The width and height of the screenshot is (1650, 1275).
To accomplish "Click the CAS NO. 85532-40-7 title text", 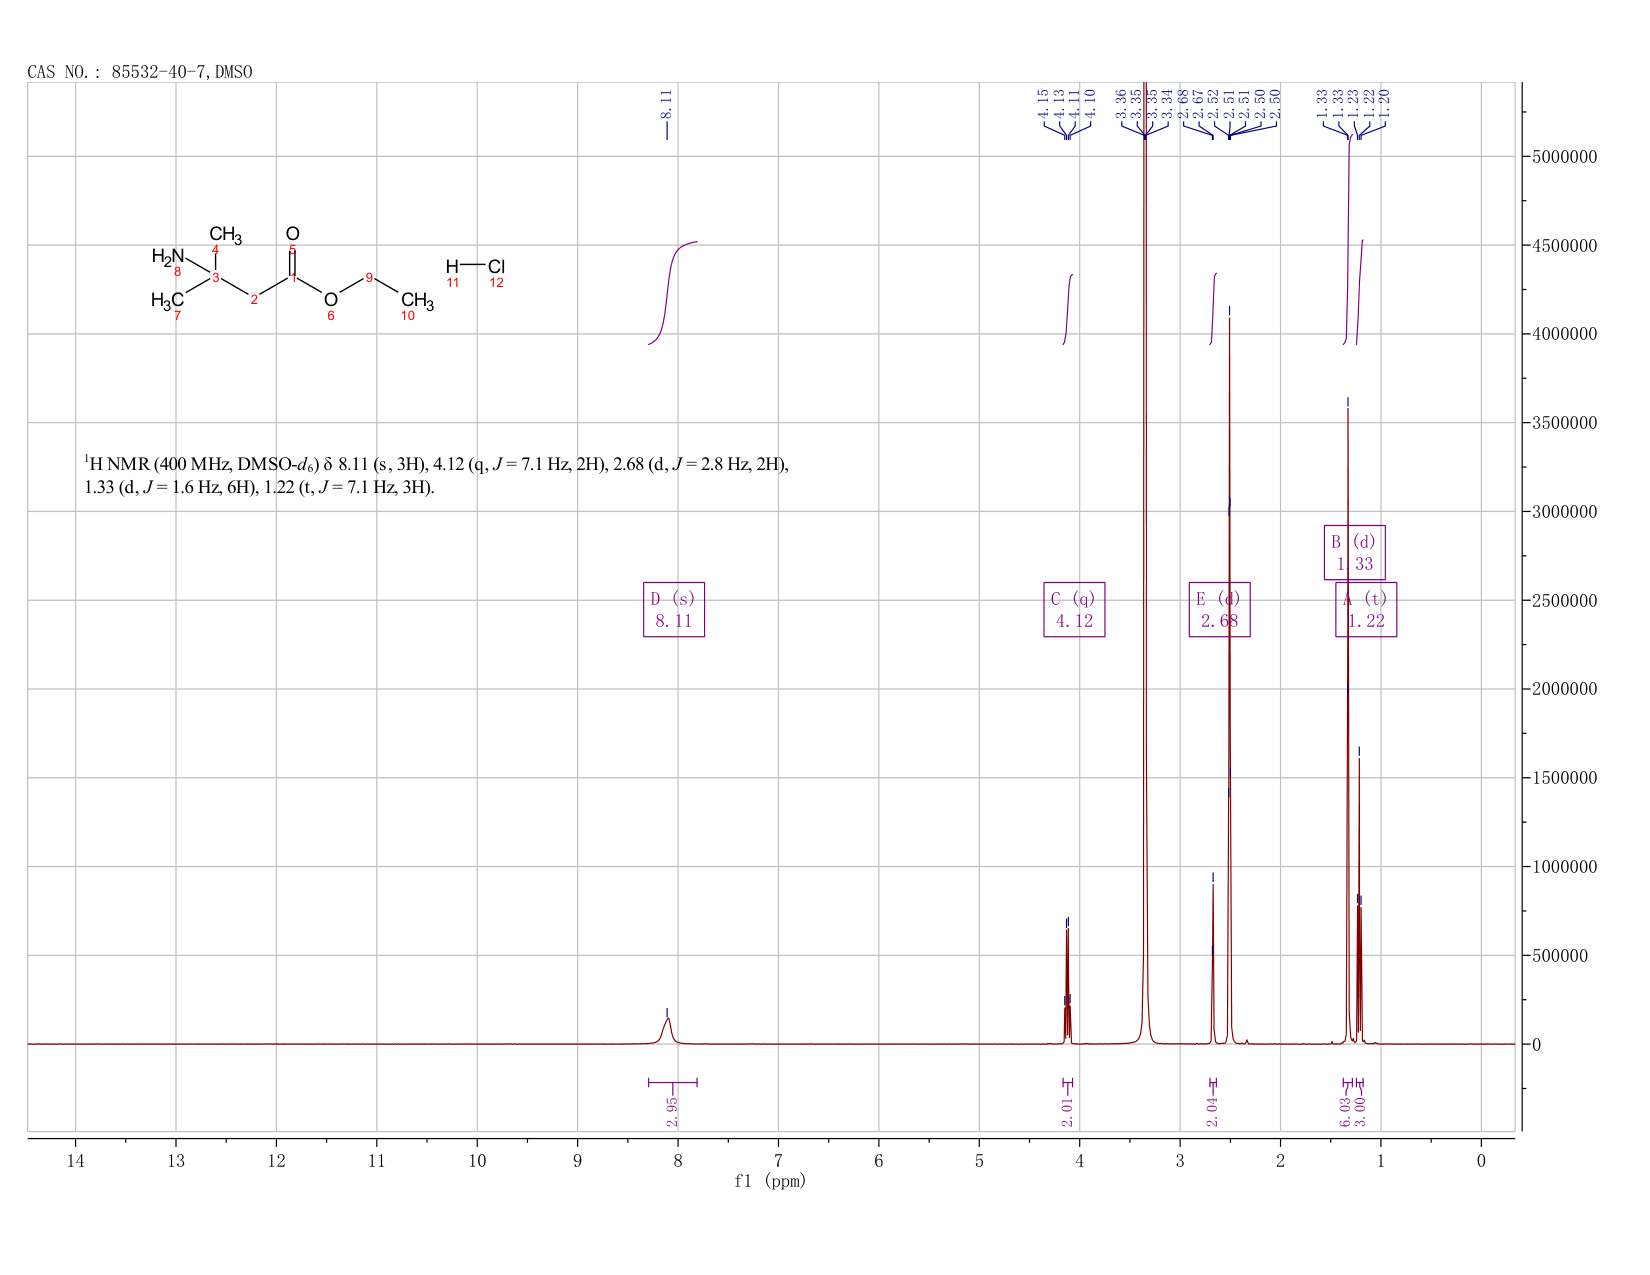I will pos(140,72).
